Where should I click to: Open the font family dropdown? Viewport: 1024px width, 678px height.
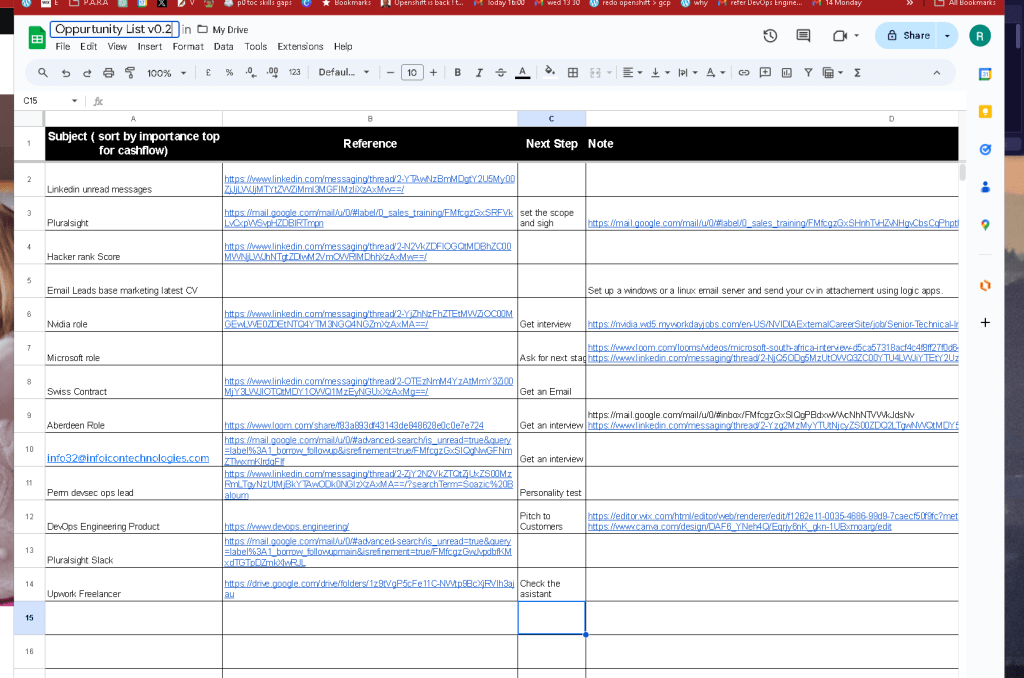coord(344,73)
